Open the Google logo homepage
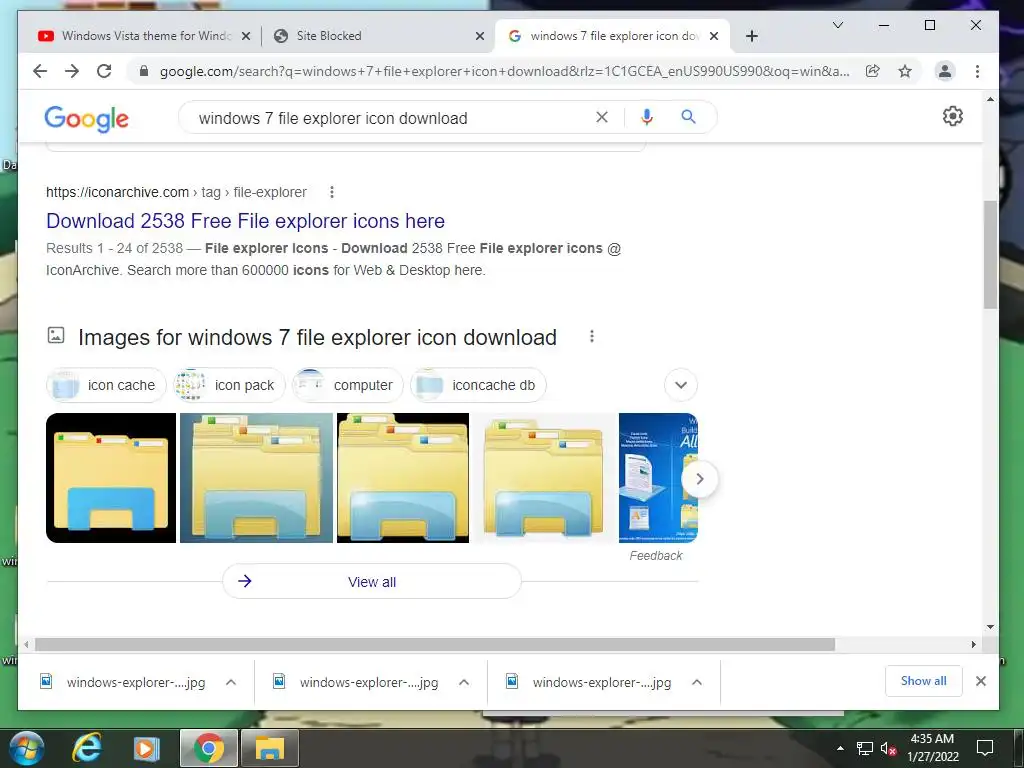This screenshot has width=1024, height=768. pos(86,118)
